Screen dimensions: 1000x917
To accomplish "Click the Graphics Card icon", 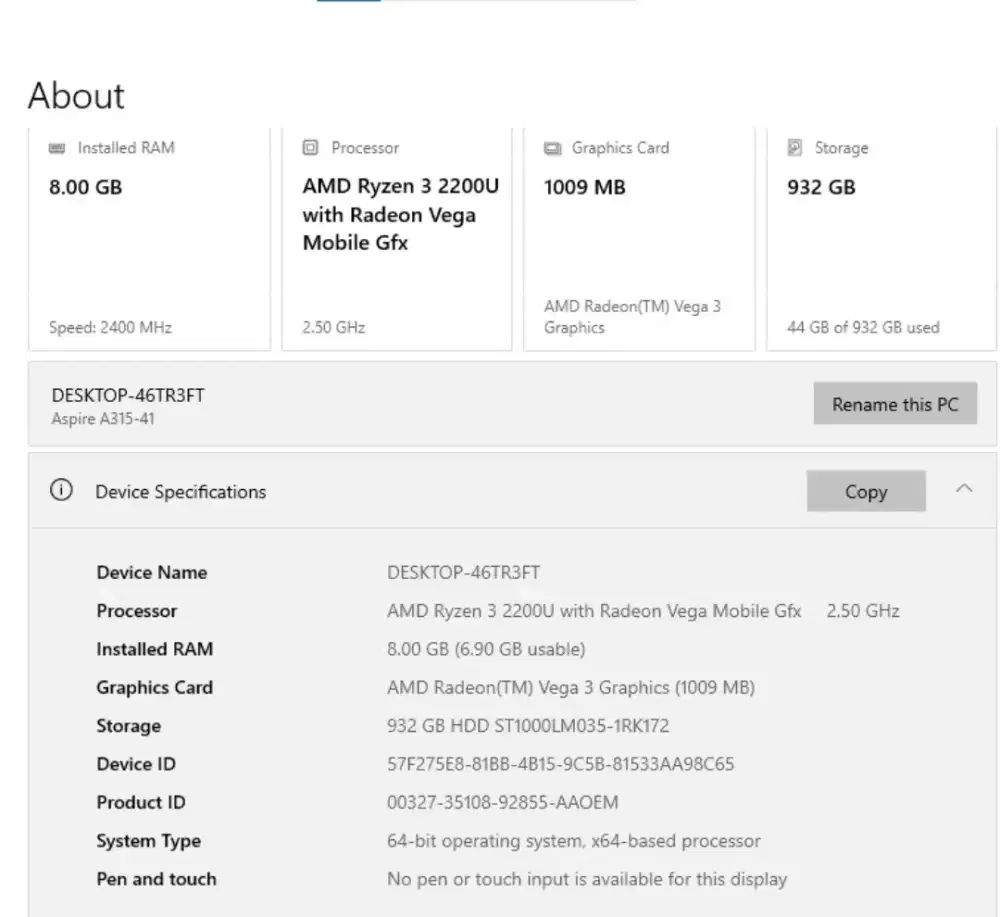I will coord(553,147).
